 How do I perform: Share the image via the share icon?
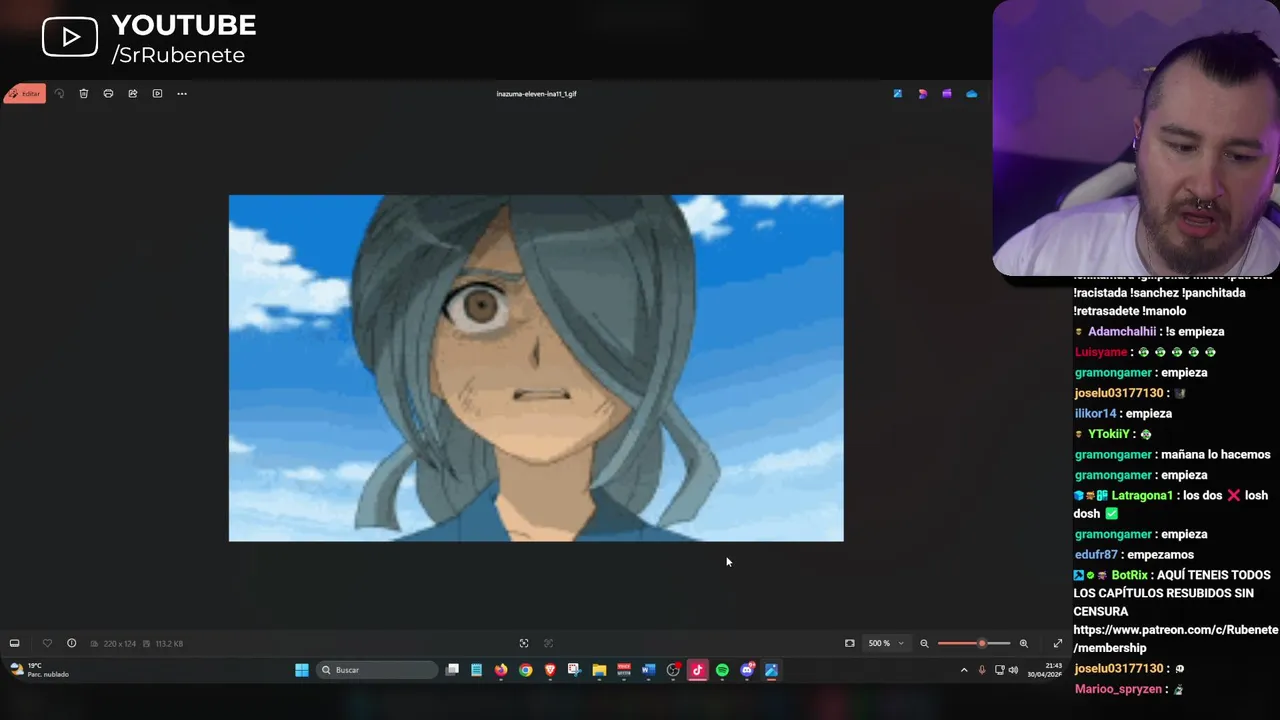(133, 94)
